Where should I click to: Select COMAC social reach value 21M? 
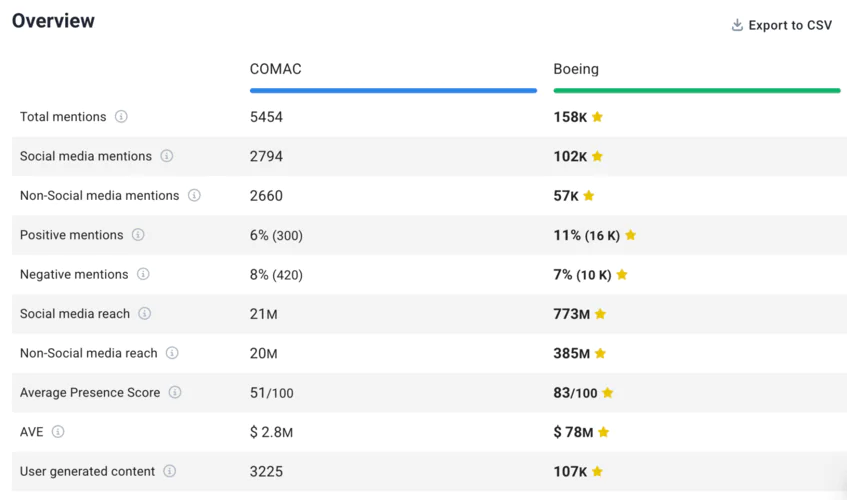point(264,314)
